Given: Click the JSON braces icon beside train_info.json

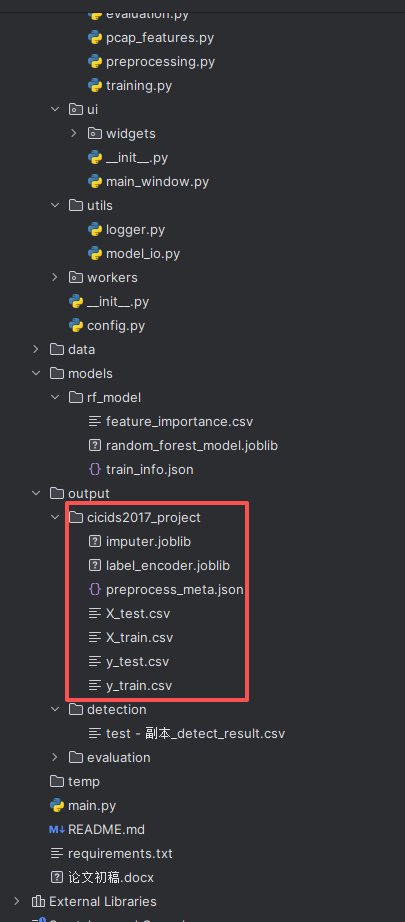Looking at the screenshot, I should coord(94,470).
